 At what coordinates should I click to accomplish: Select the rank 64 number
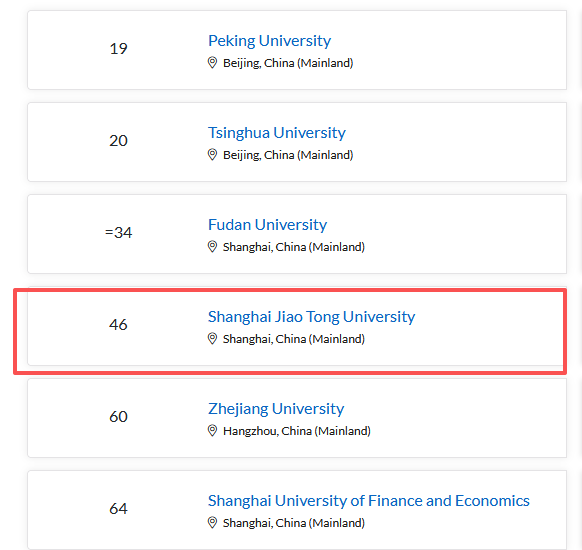pyautogui.click(x=118, y=509)
